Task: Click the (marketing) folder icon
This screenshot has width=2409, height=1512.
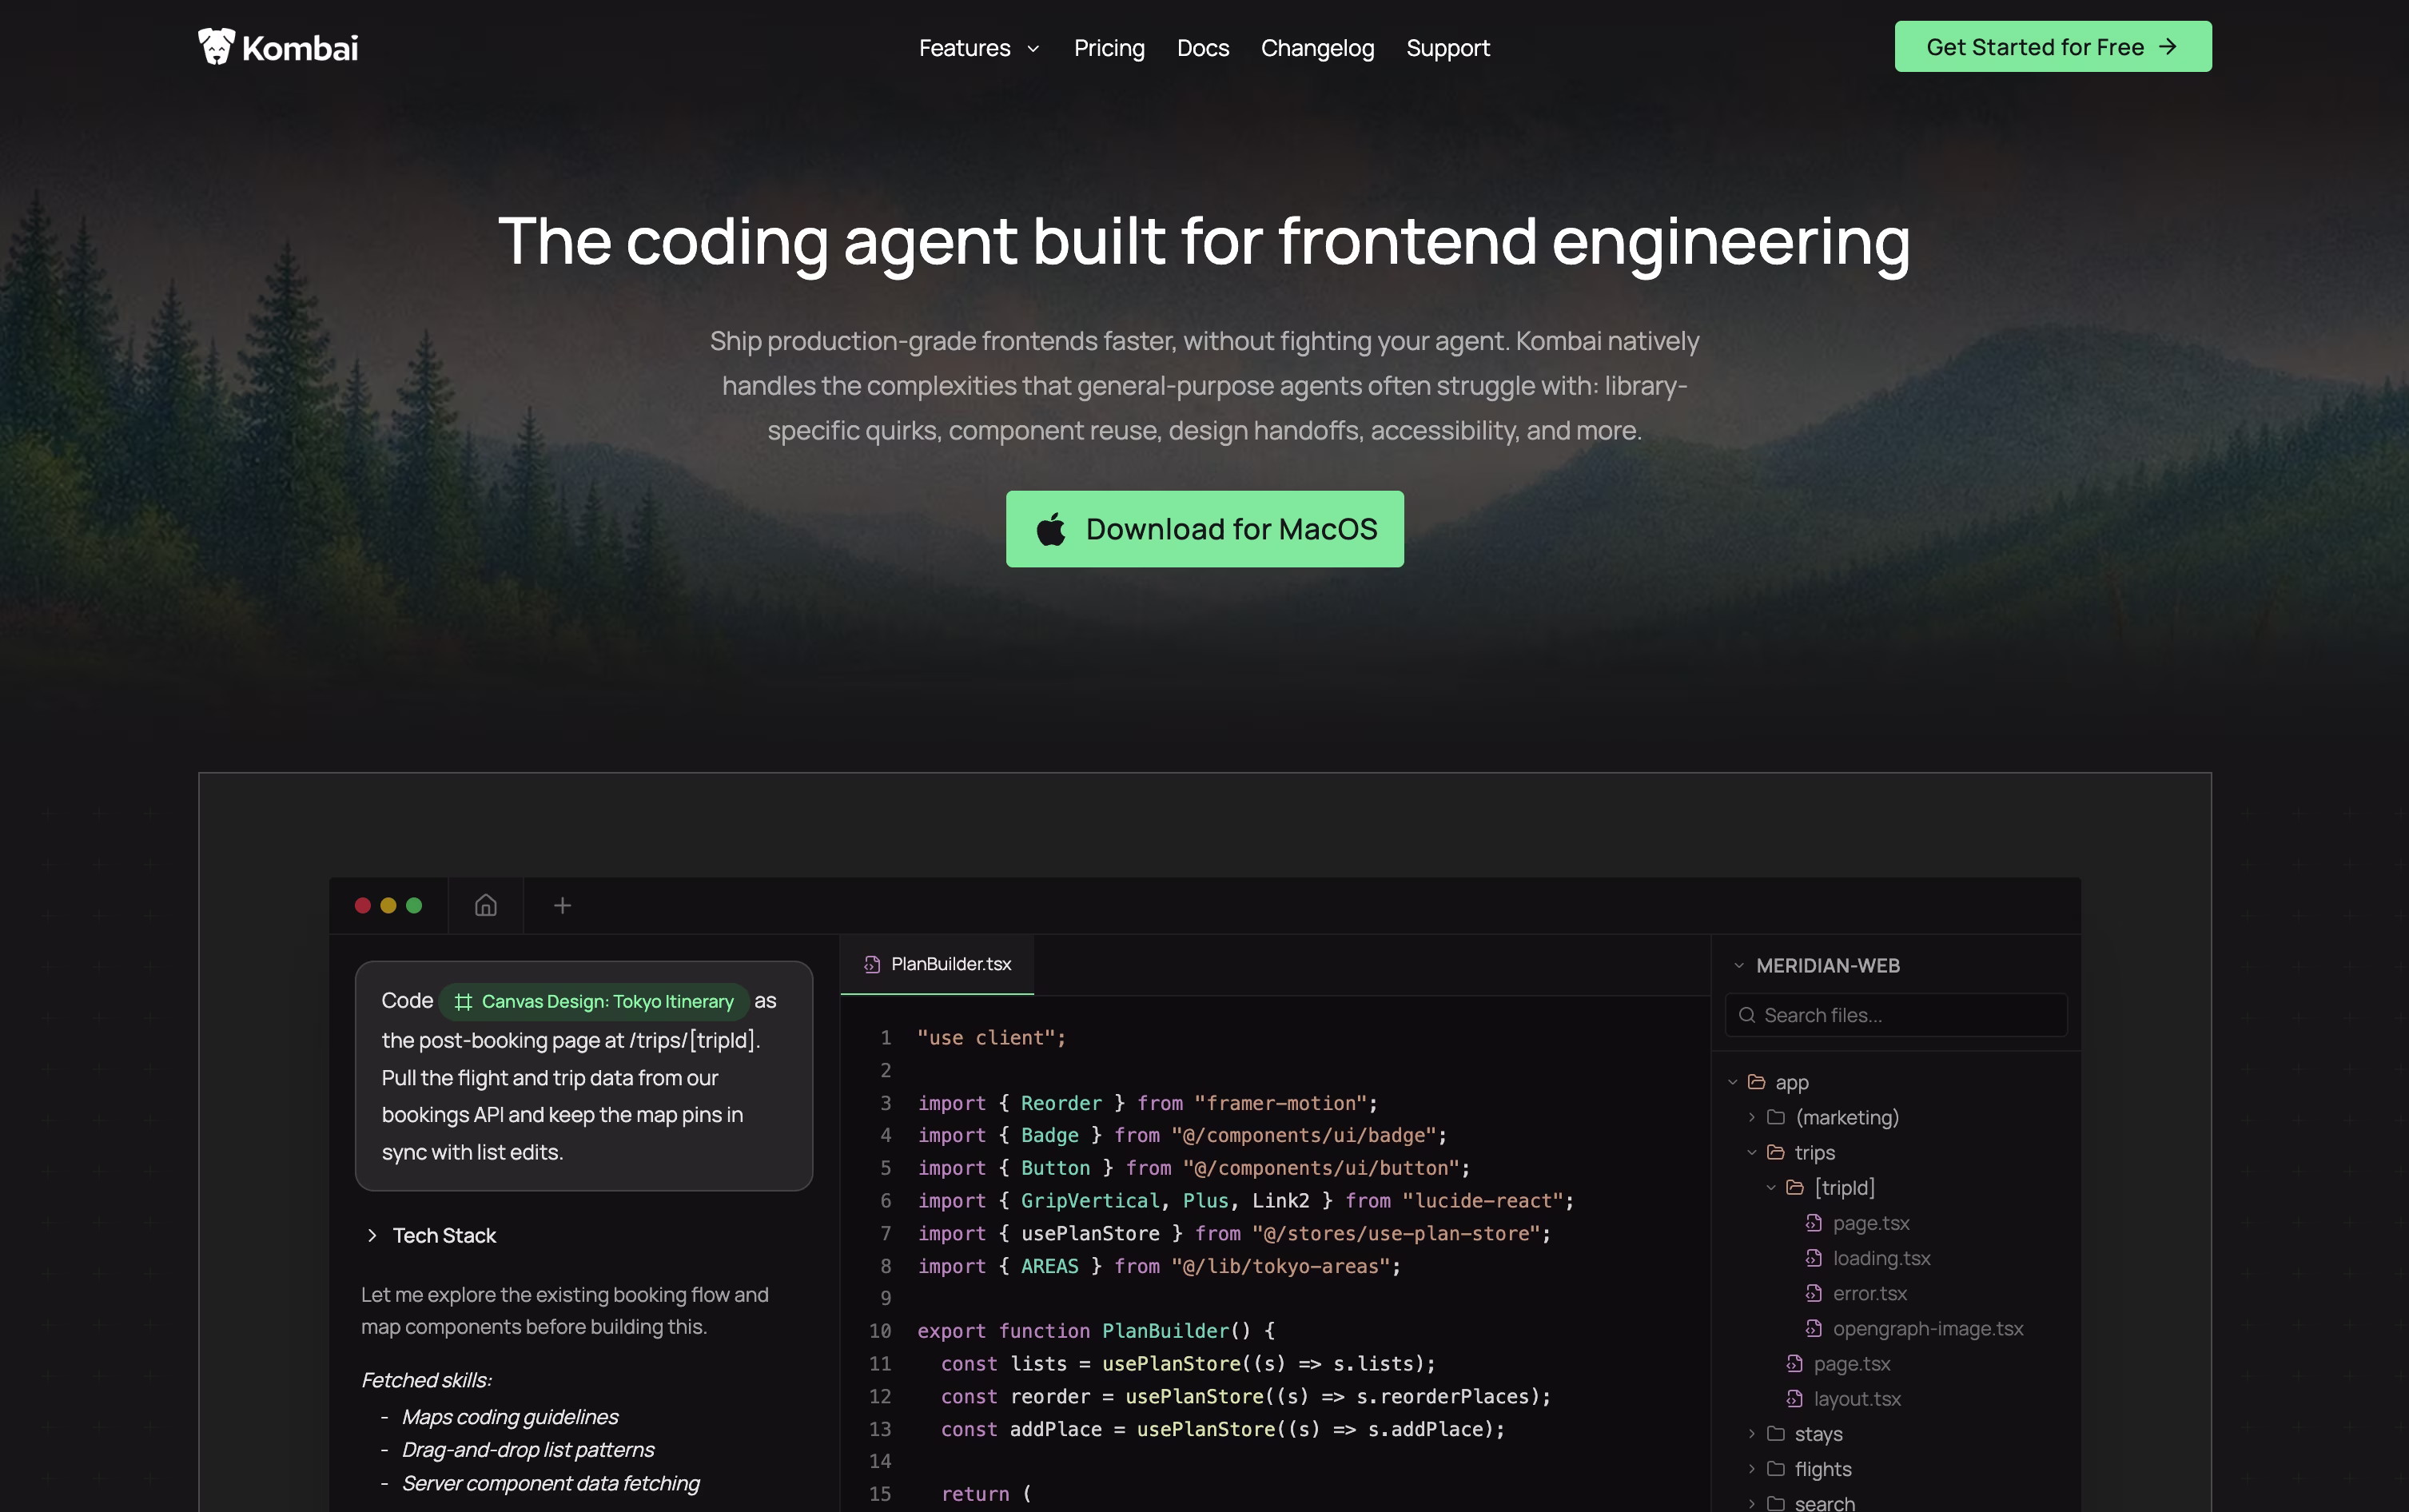Action: [x=1776, y=1117]
